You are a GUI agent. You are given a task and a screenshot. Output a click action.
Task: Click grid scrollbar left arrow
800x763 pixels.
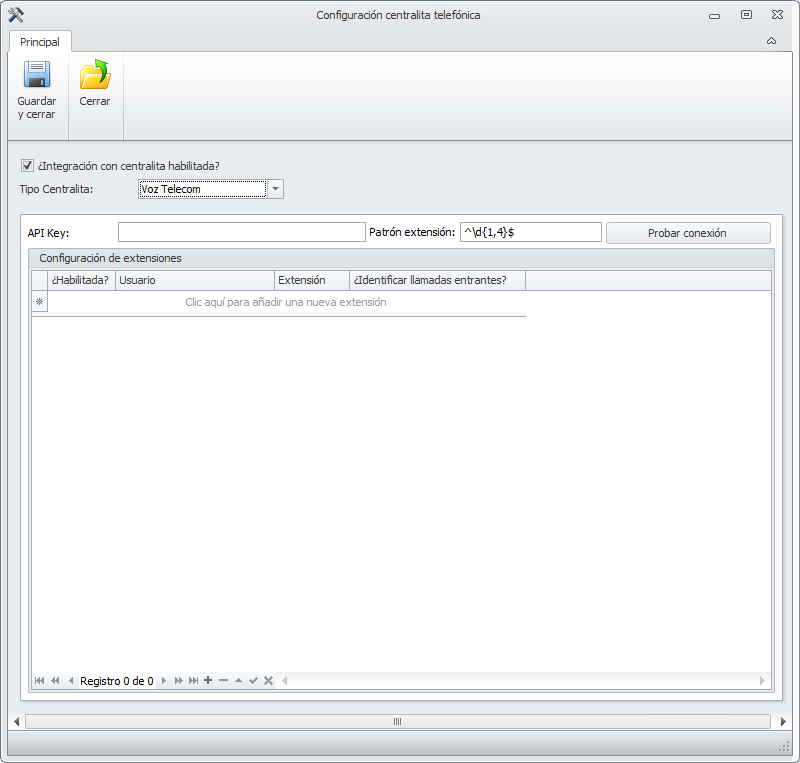pos(285,680)
